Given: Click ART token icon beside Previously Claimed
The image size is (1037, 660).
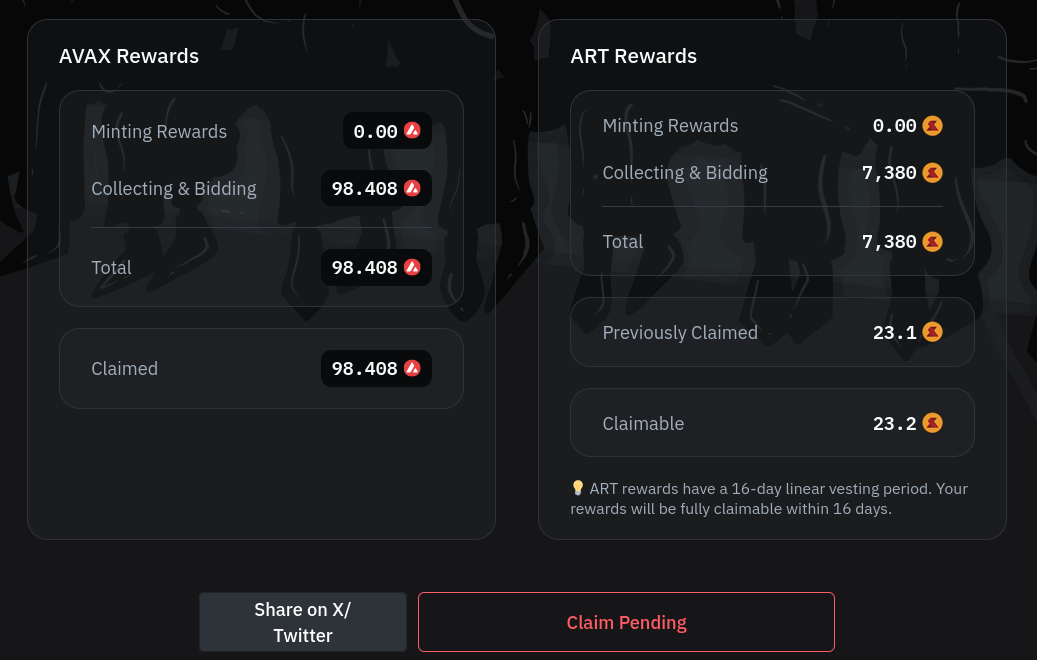Looking at the screenshot, I should [932, 332].
